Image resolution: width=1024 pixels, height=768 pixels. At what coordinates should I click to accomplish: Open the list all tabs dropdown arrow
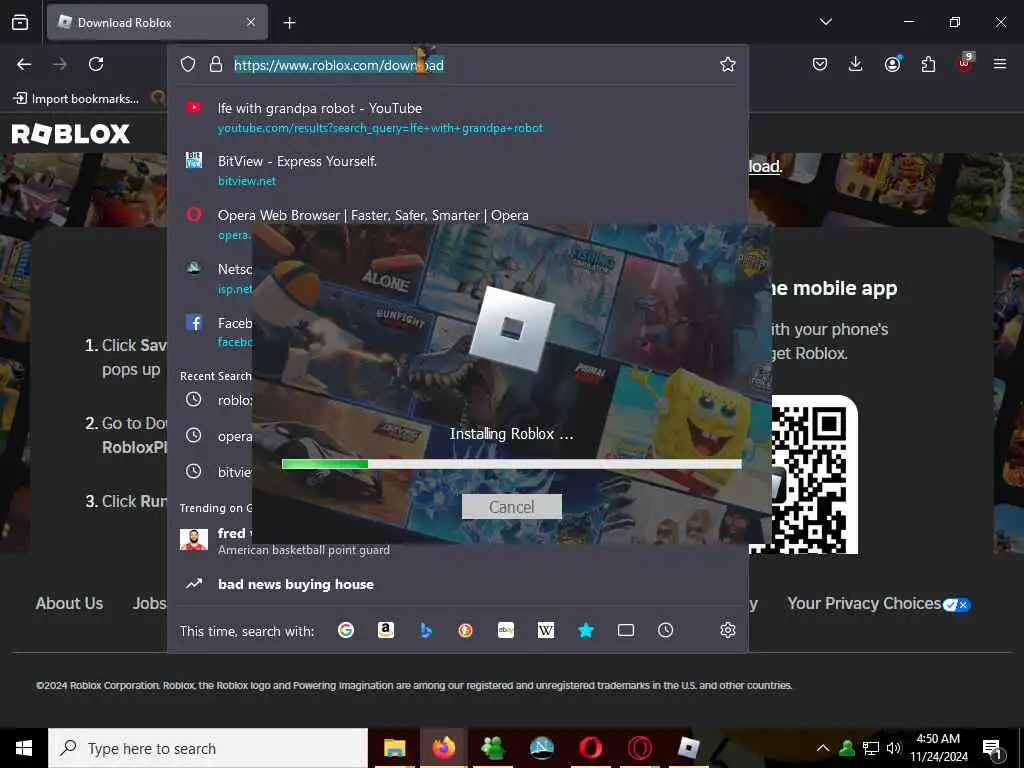pyautogui.click(x=825, y=22)
